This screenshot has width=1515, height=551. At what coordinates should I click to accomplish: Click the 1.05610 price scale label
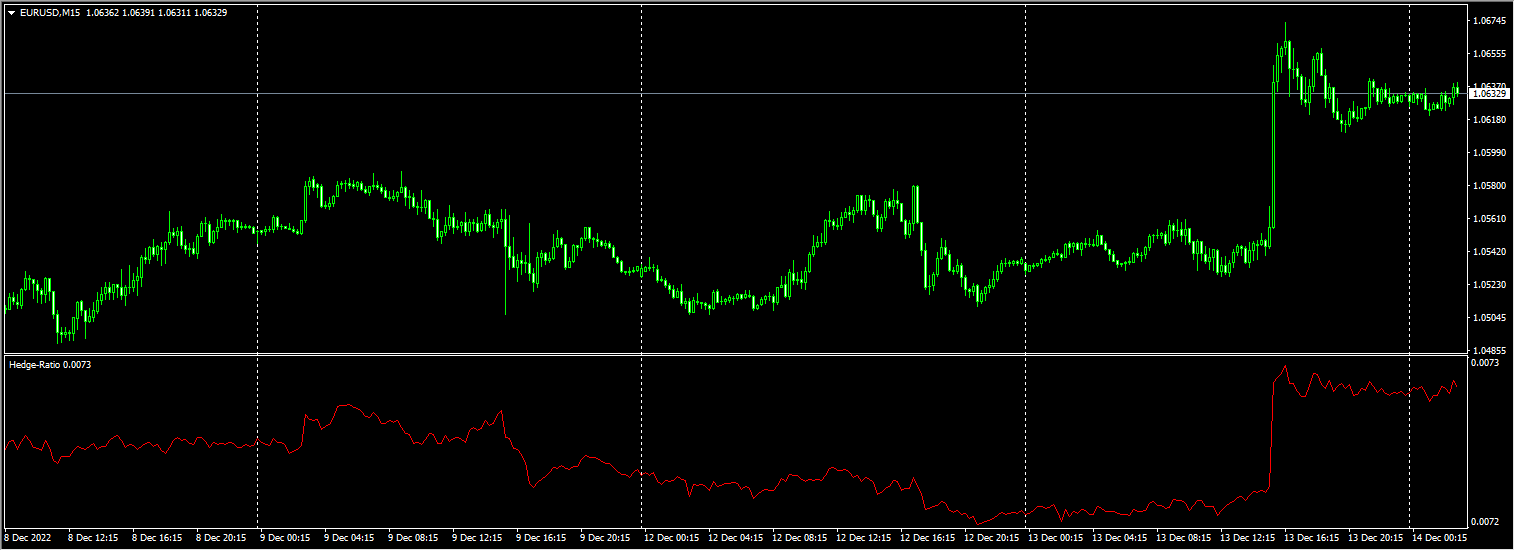point(1490,218)
